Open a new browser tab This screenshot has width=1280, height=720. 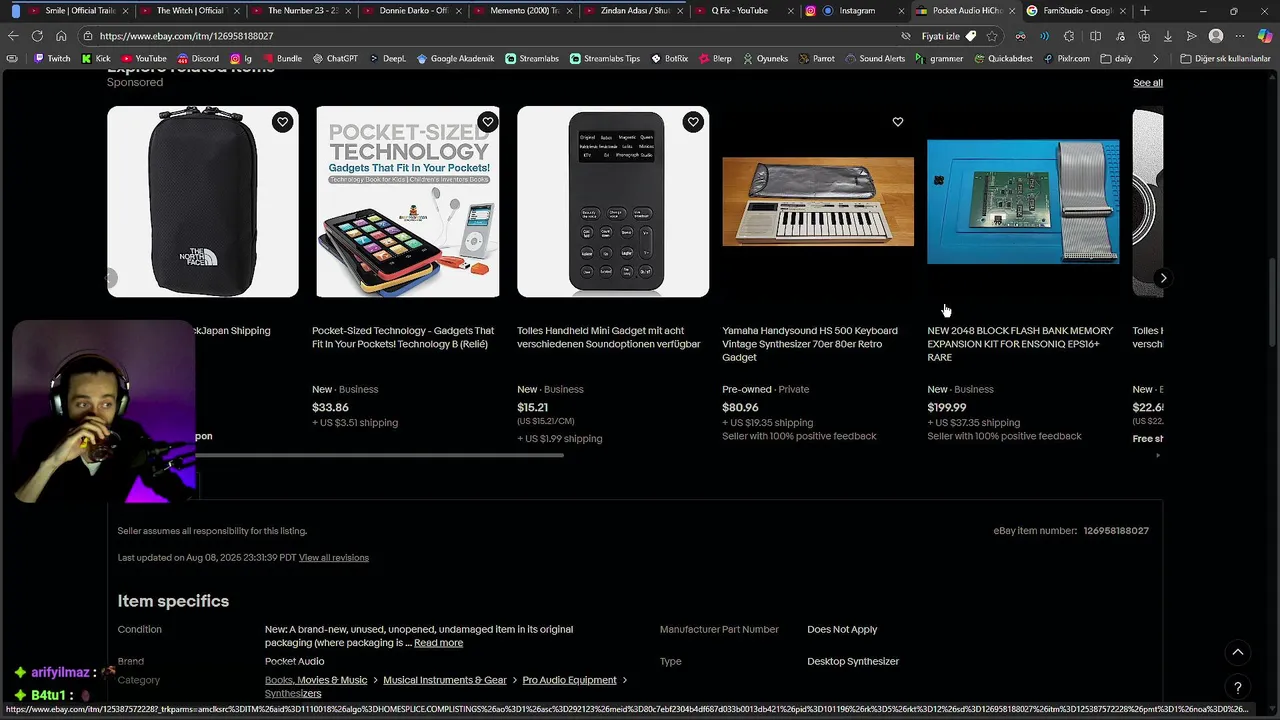coord(1145,11)
